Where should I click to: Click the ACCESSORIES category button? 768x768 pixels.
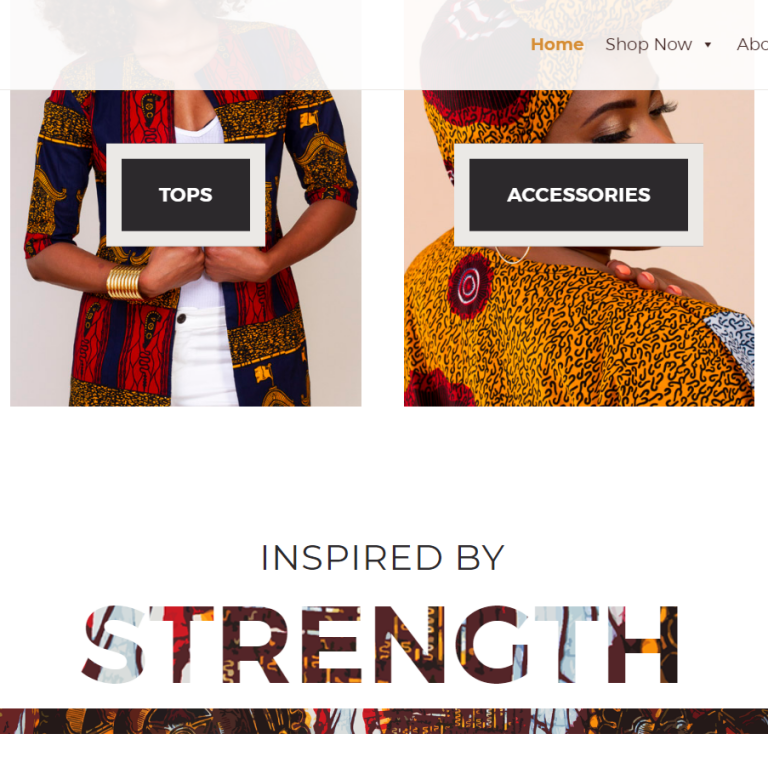(578, 195)
